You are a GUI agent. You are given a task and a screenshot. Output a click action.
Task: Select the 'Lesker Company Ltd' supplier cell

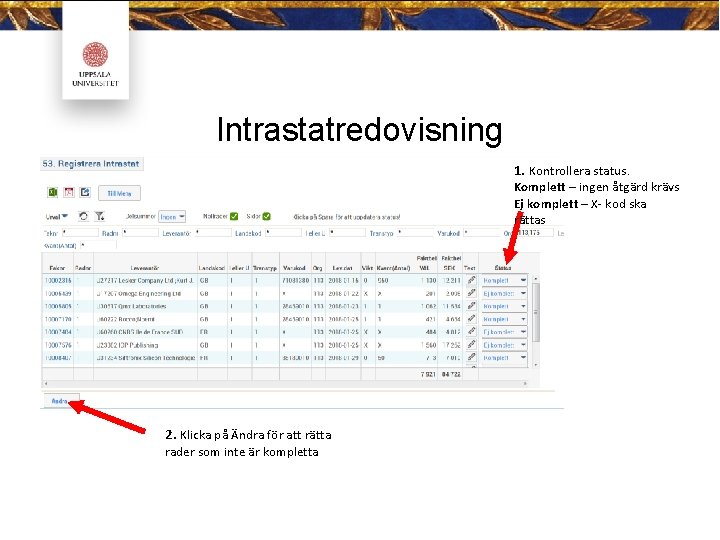click(x=145, y=280)
